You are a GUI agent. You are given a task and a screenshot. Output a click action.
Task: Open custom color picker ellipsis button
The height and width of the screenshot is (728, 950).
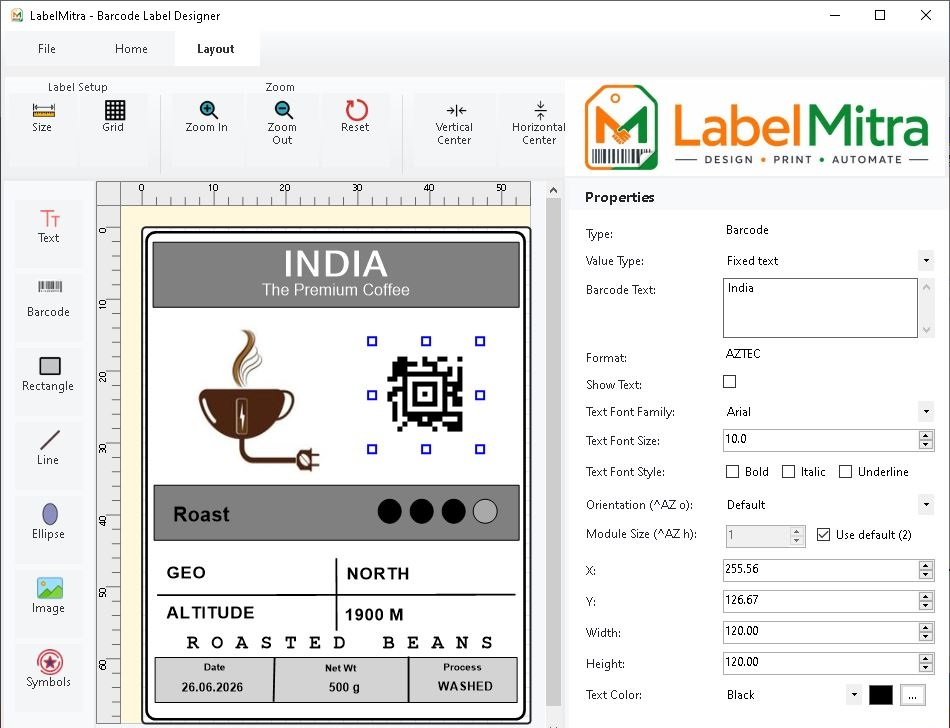pyautogui.click(x=912, y=695)
